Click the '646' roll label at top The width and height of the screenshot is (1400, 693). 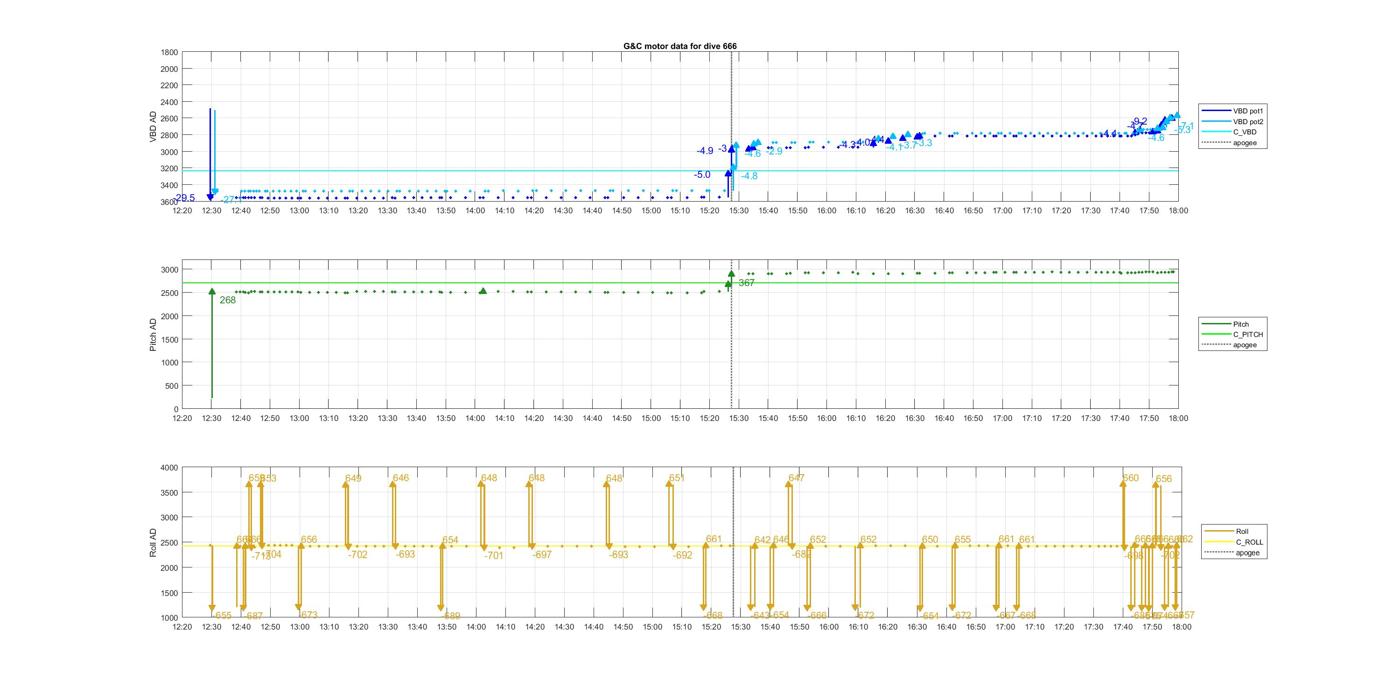[401, 478]
